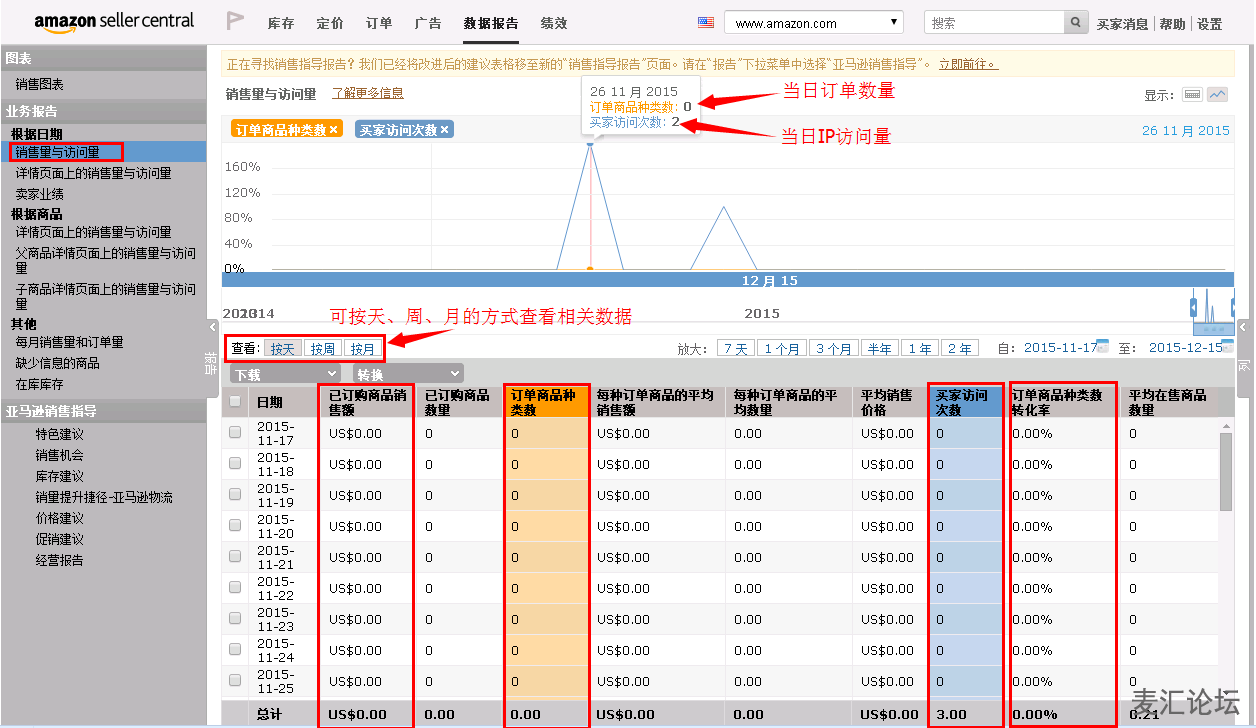Check the row for 2015-11-22
Image resolution: width=1256 pixels, height=728 pixels.
coord(235,587)
